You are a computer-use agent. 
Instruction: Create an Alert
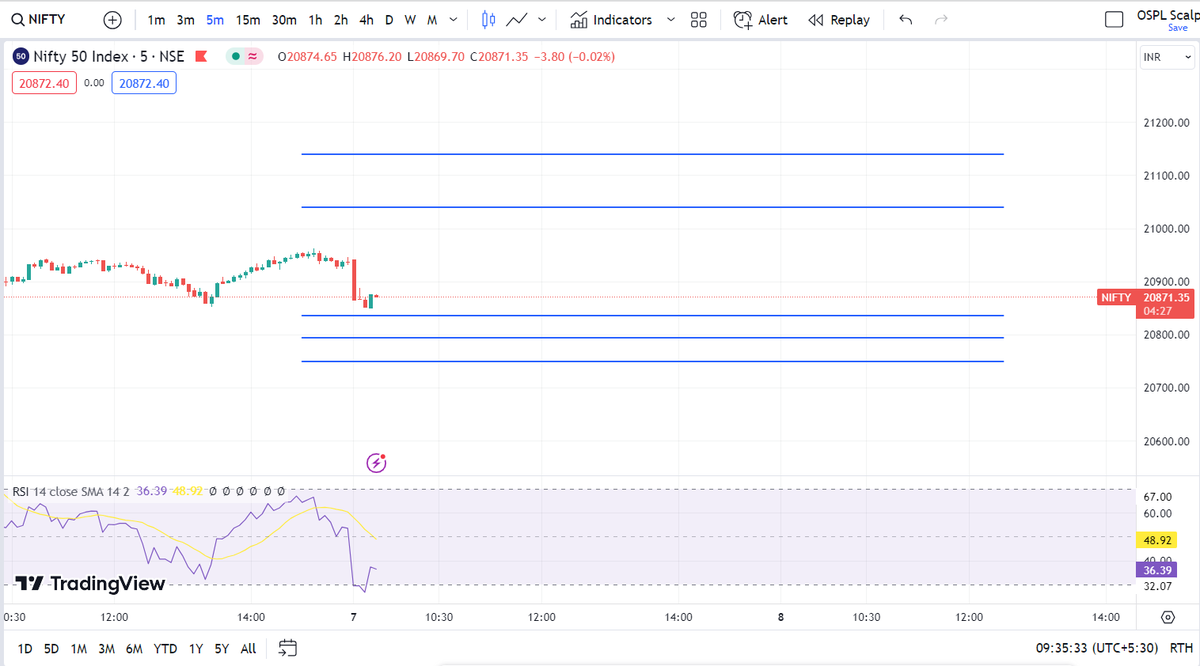coord(761,20)
